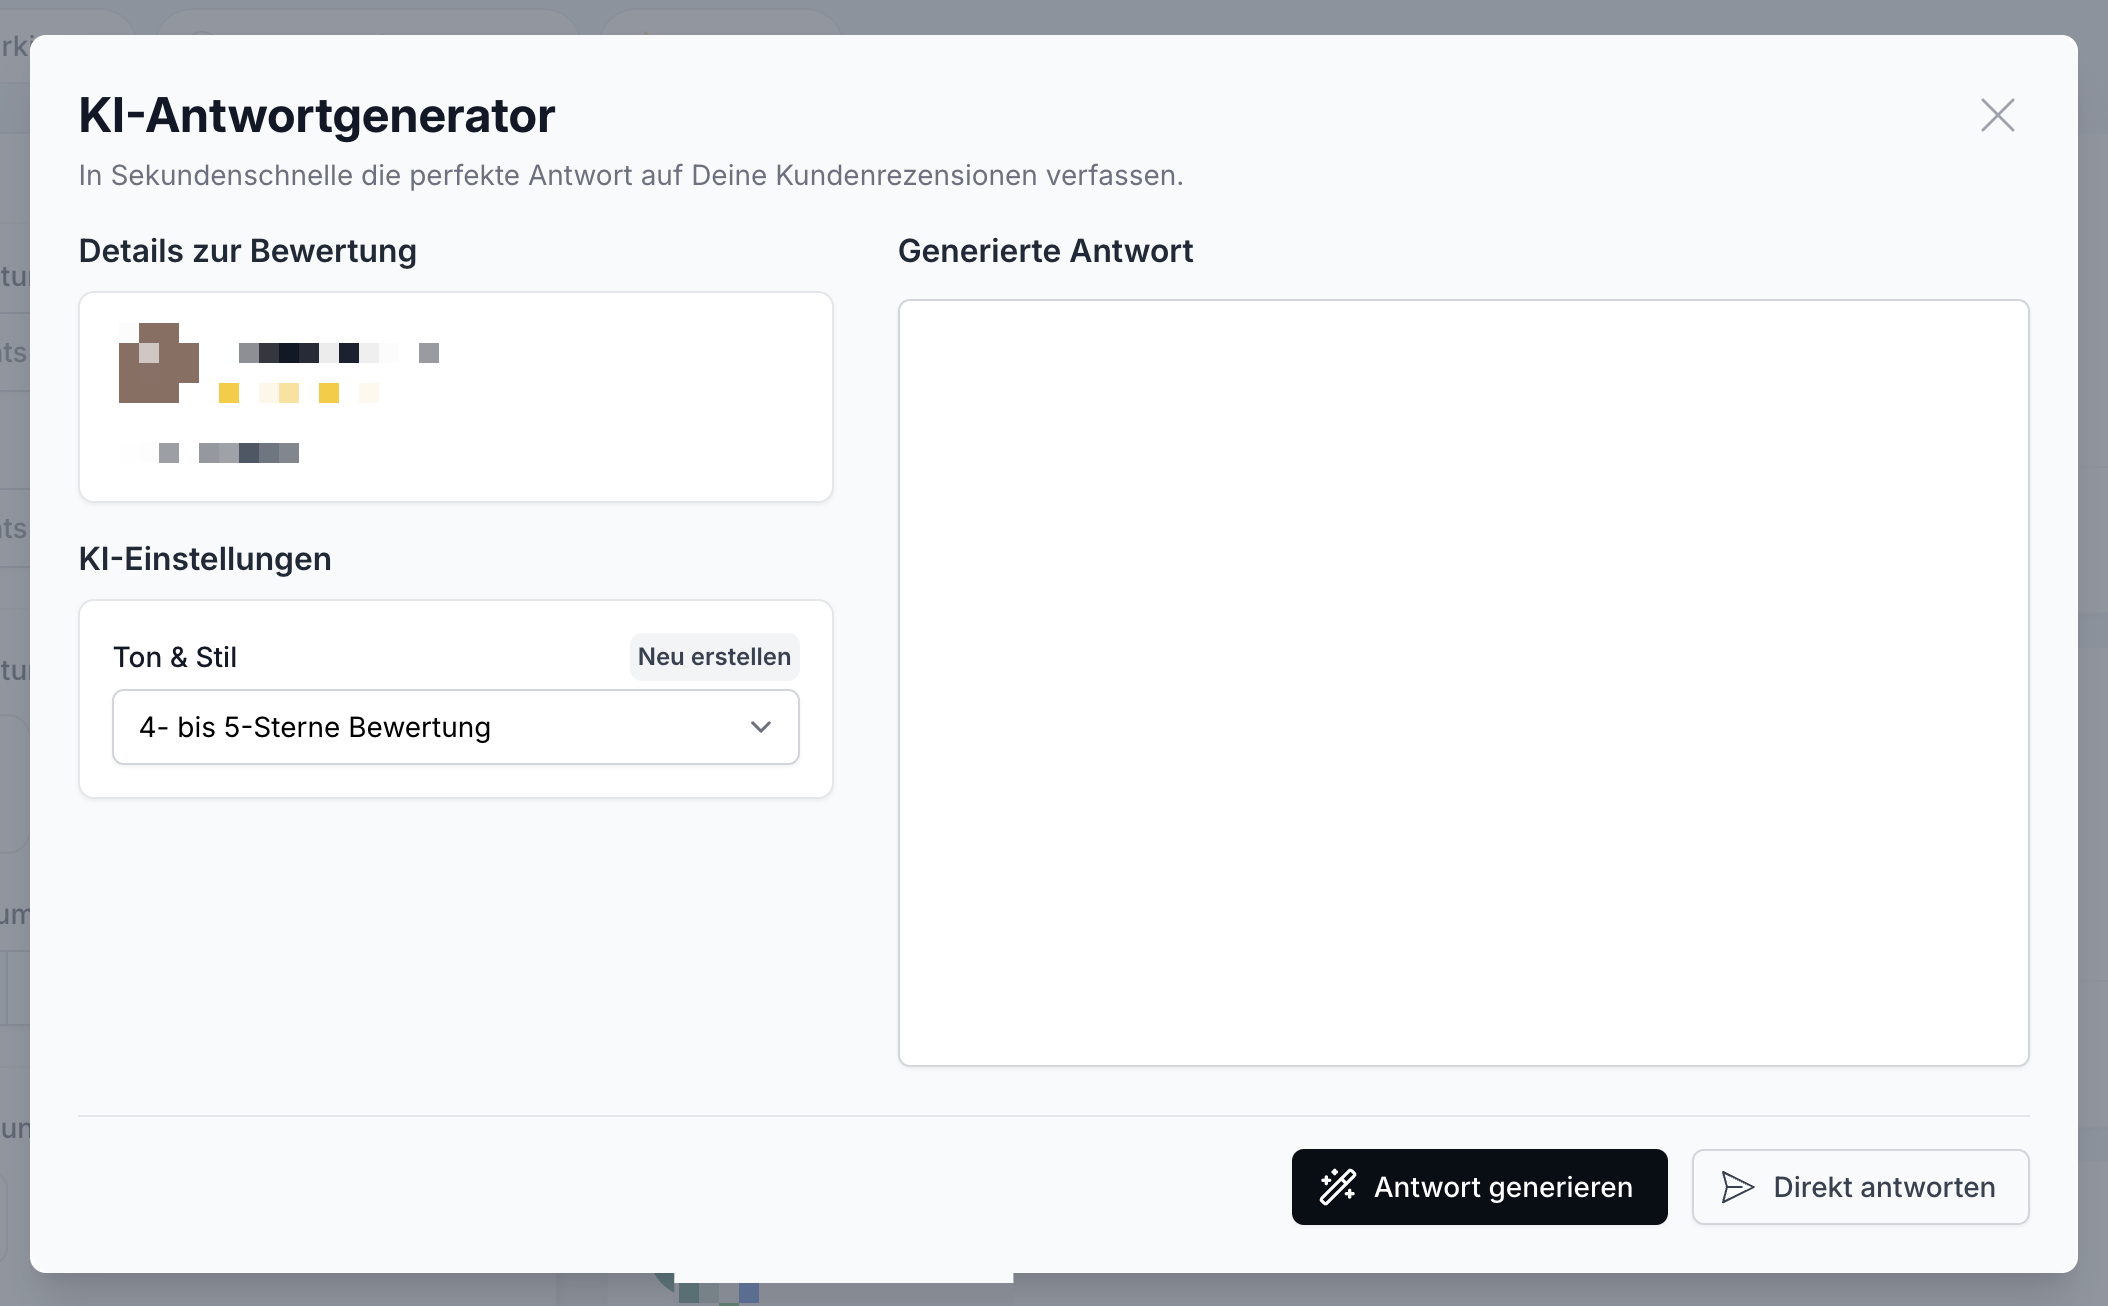2108x1306 pixels.
Task: Click the chevron arrow in Ton & Stil
Action: pyautogui.click(x=760, y=727)
